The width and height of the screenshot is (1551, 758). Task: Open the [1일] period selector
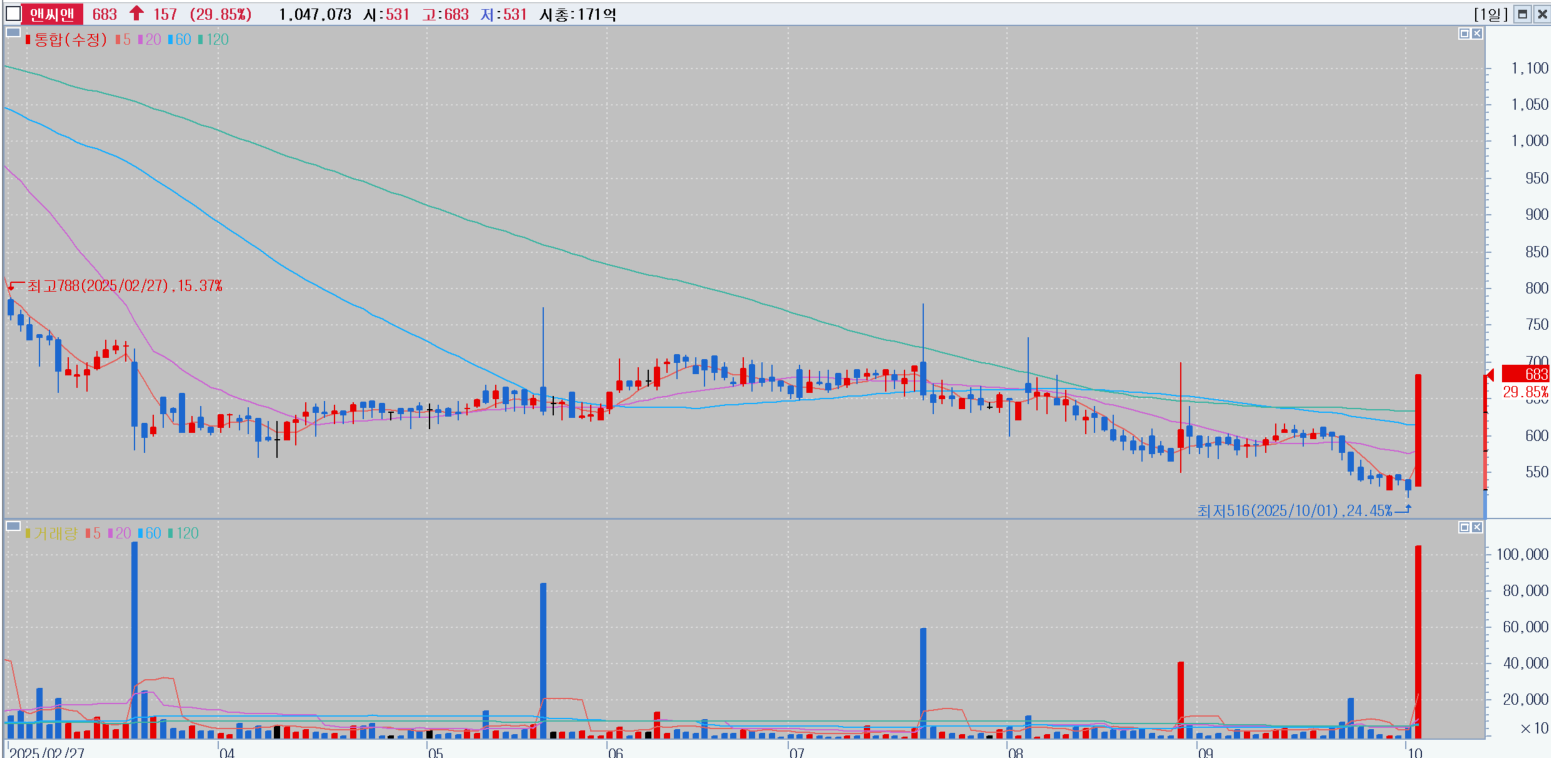(1490, 14)
